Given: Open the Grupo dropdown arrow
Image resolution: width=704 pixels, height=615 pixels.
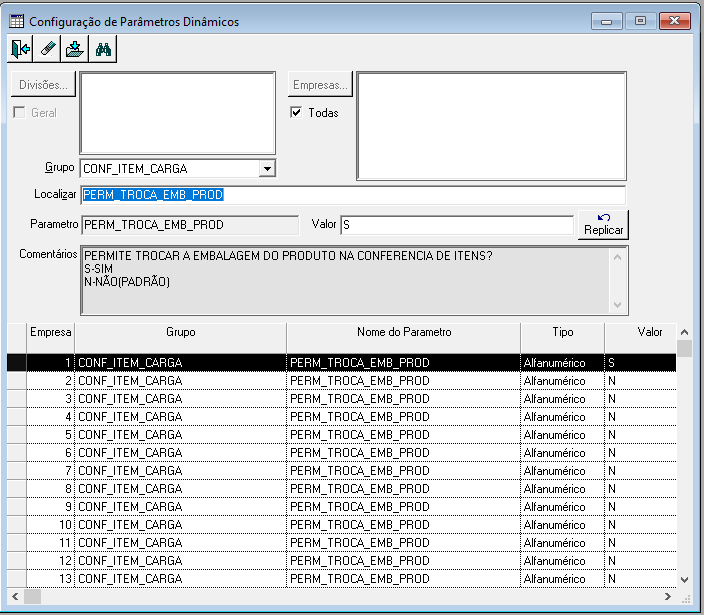Looking at the screenshot, I should click(x=267, y=169).
